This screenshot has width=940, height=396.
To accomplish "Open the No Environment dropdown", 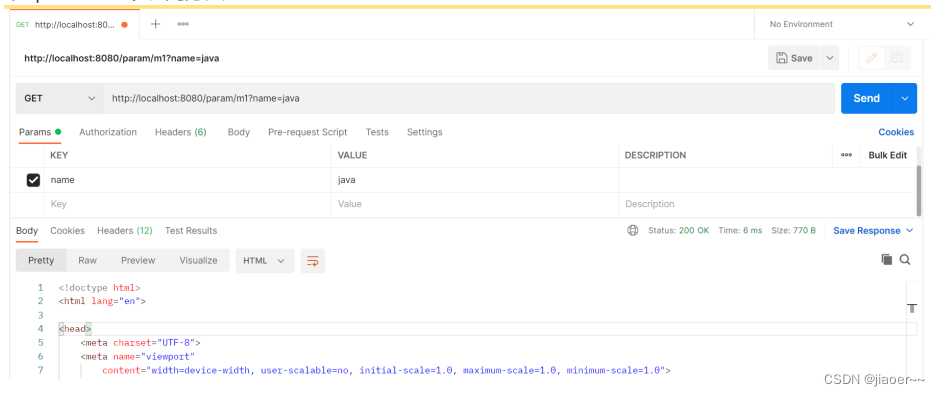I will [842, 24].
